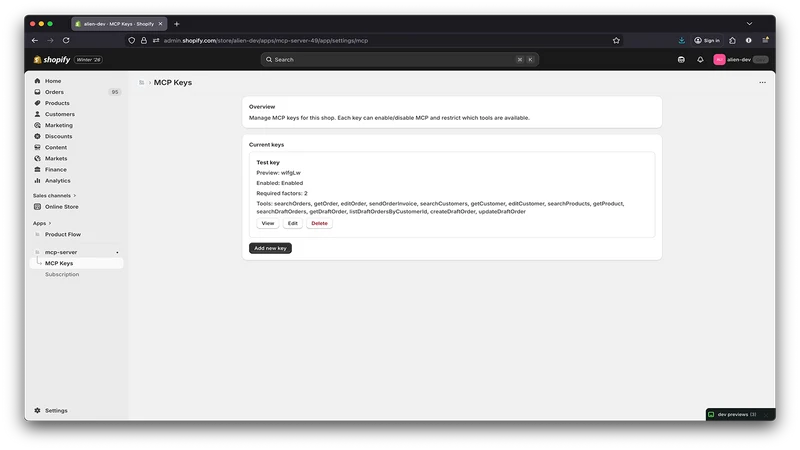Click browser Sign in button

(x=707, y=40)
